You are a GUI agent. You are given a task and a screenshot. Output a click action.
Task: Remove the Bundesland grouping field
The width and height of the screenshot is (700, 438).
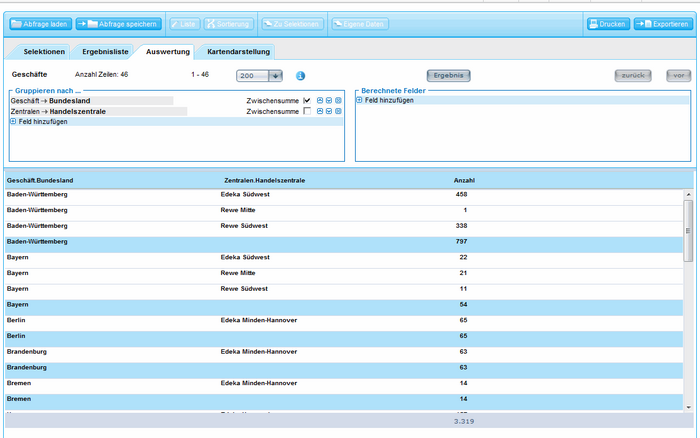point(338,100)
